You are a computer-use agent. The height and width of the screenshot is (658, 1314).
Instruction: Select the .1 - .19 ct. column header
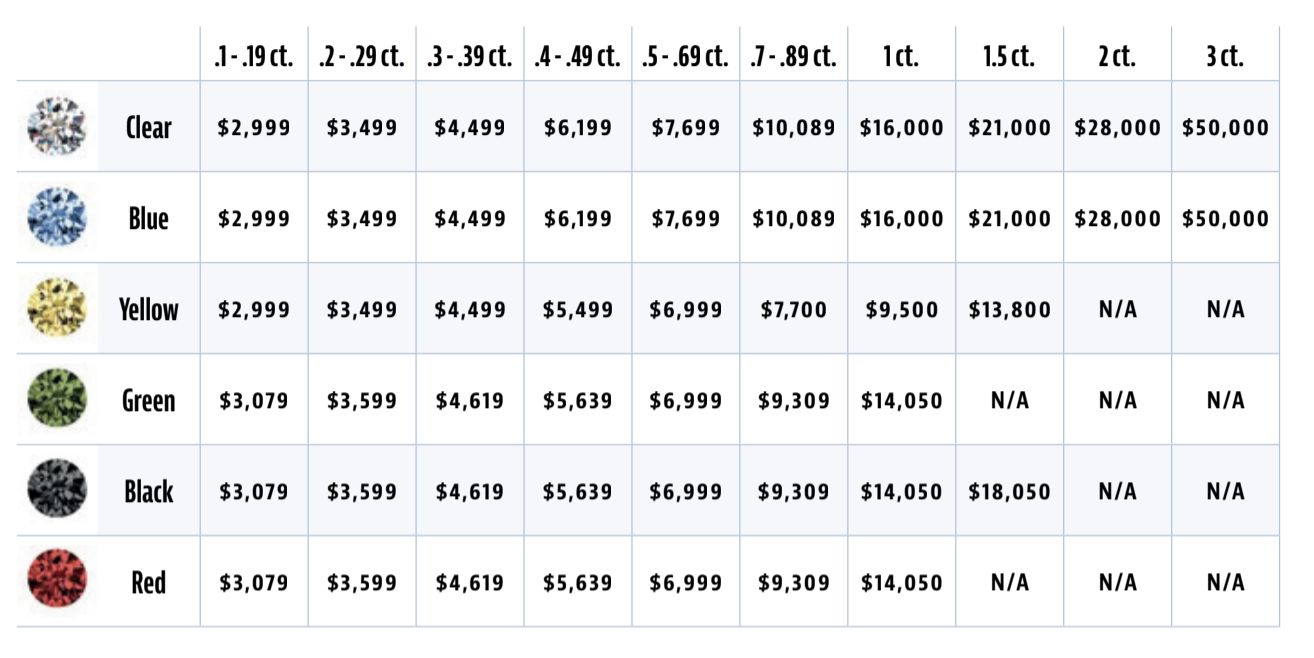point(253,56)
